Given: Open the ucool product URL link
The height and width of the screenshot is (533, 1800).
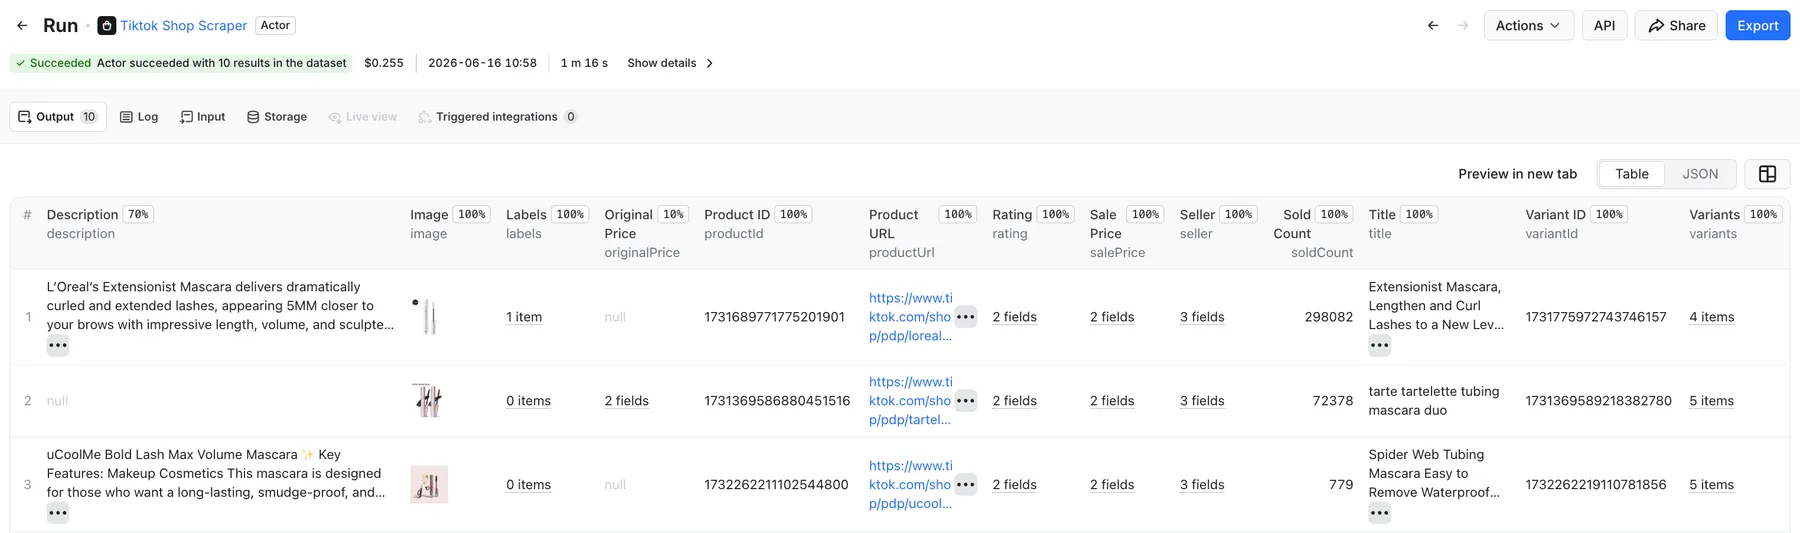Looking at the screenshot, I should tap(910, 485).
